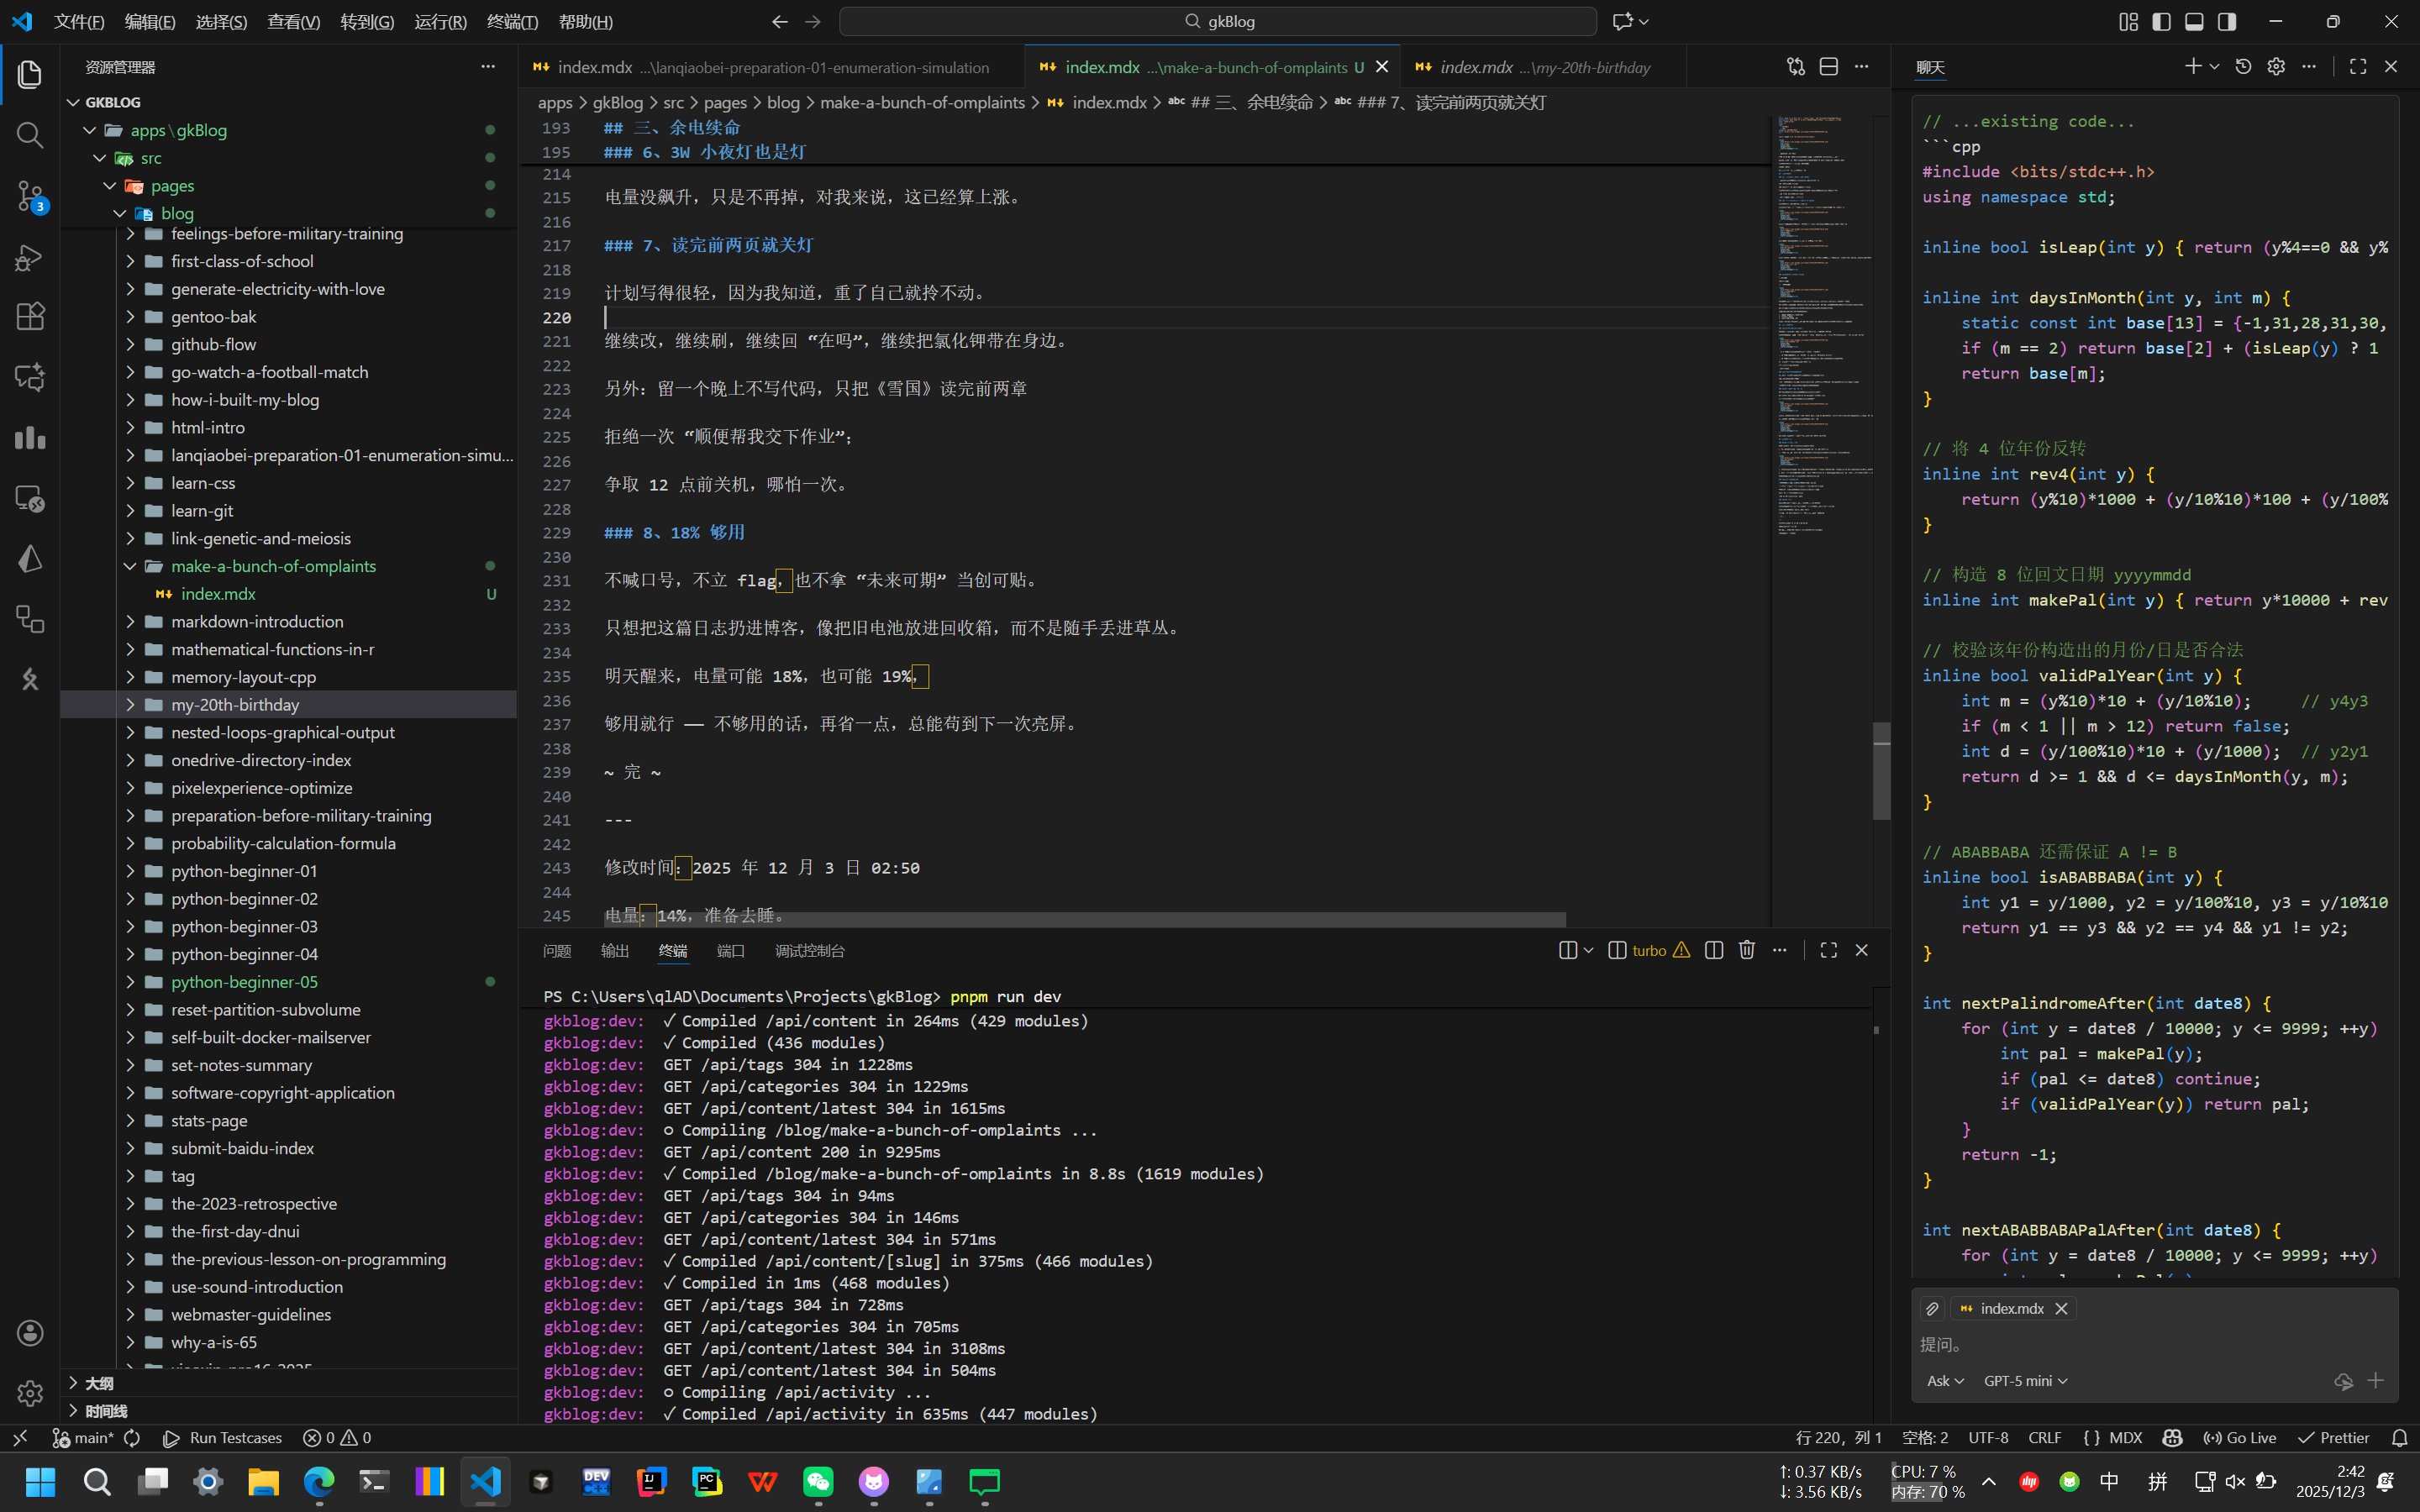Switch to the 输出 panel tab
2420x1512 pixels.
(614, 951)
